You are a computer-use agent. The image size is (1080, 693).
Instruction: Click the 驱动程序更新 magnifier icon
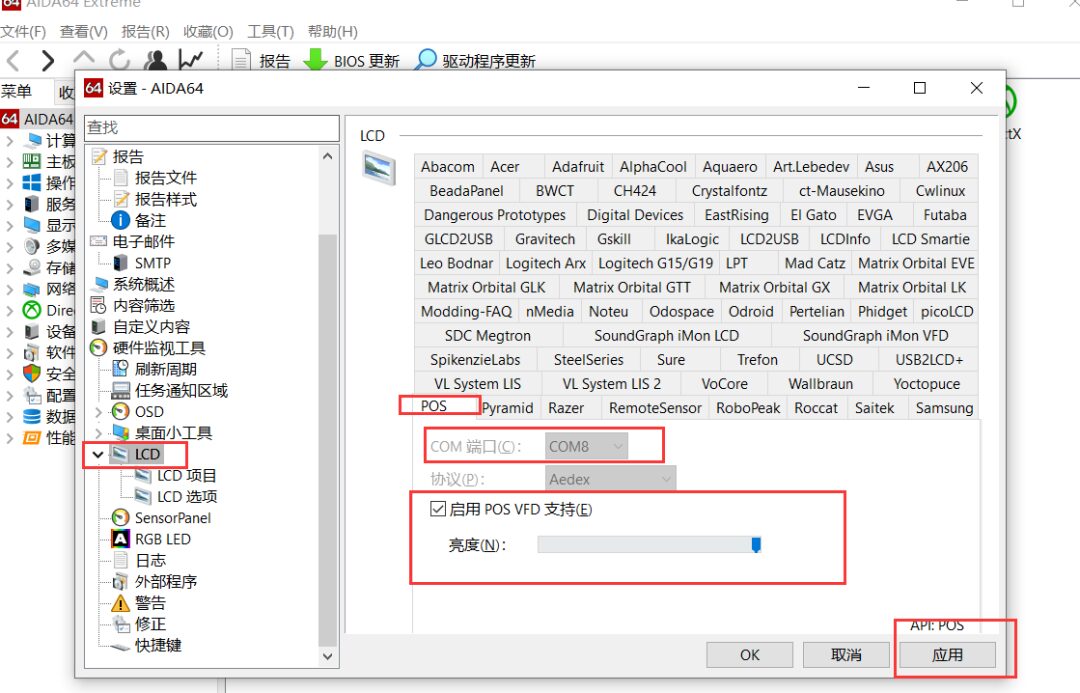pyautogui.click(x=426, y=60)
